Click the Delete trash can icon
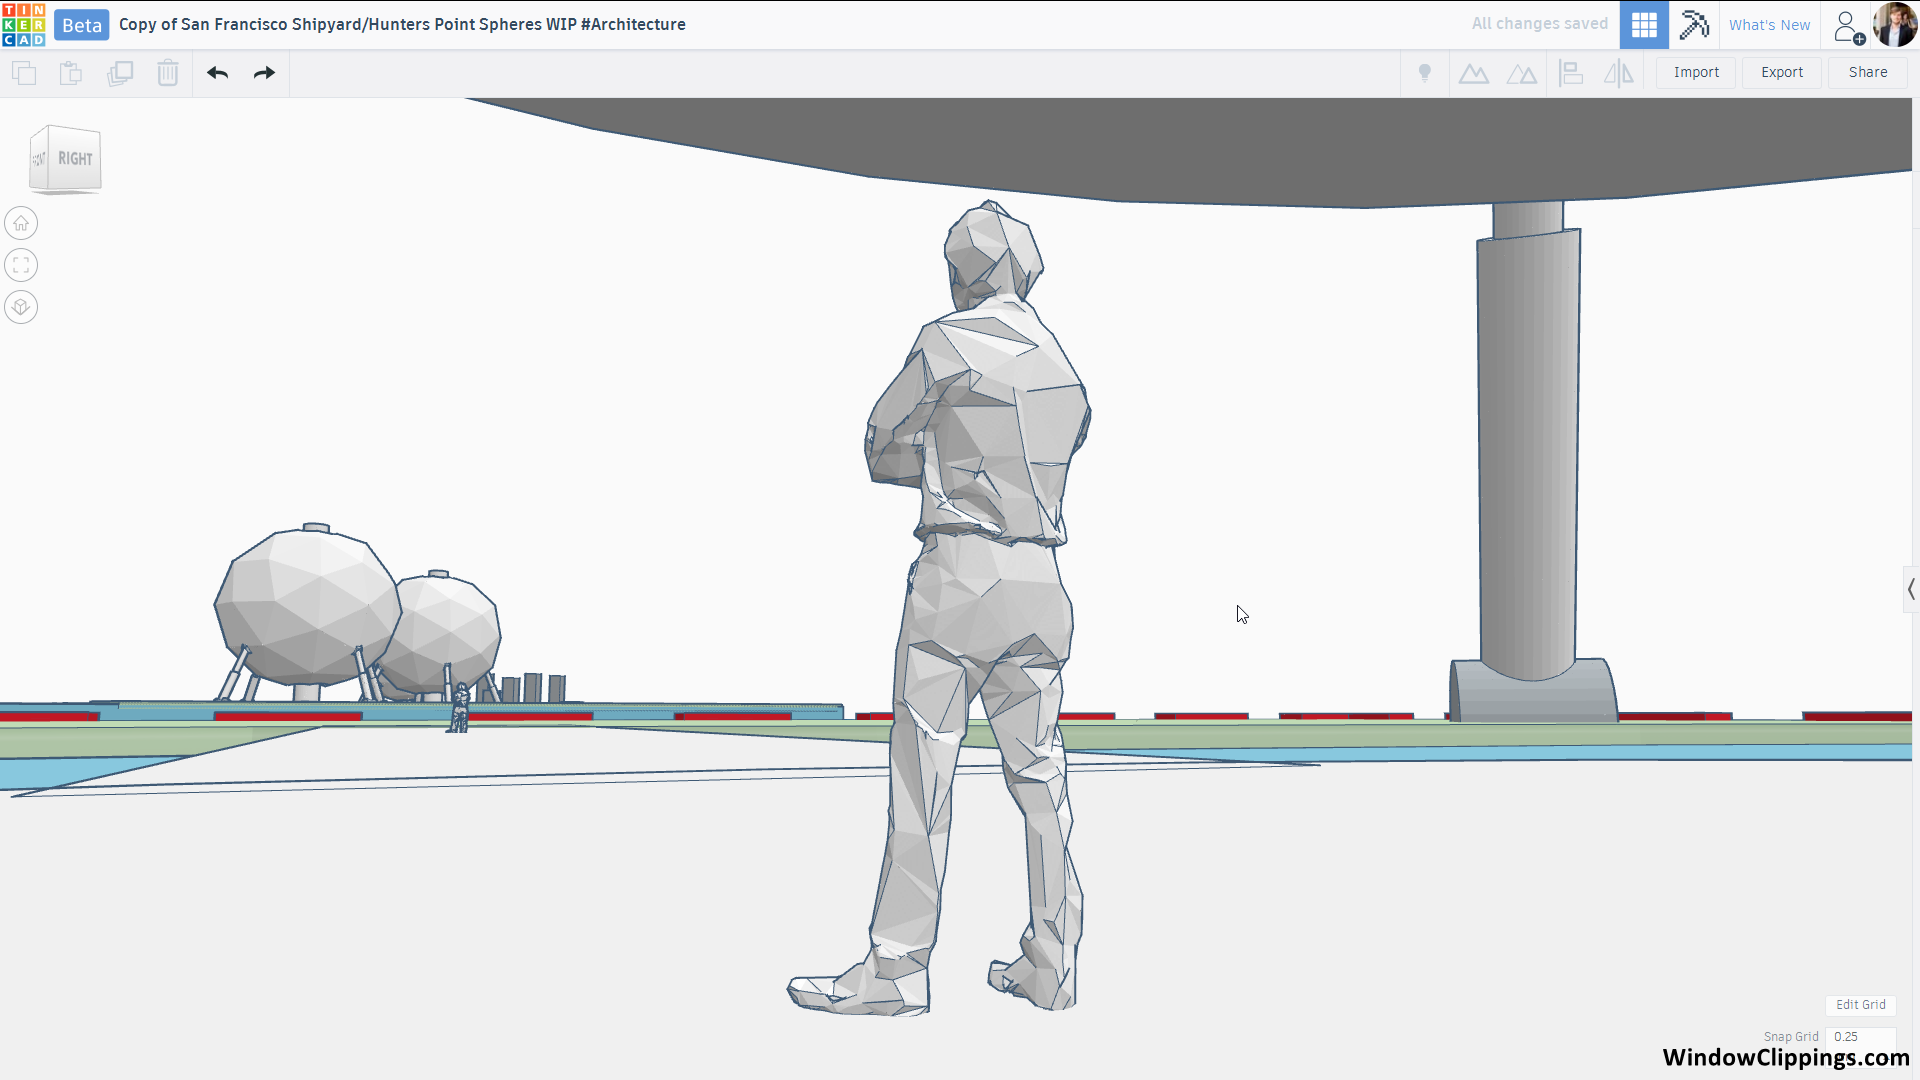 tap(168, 73)
